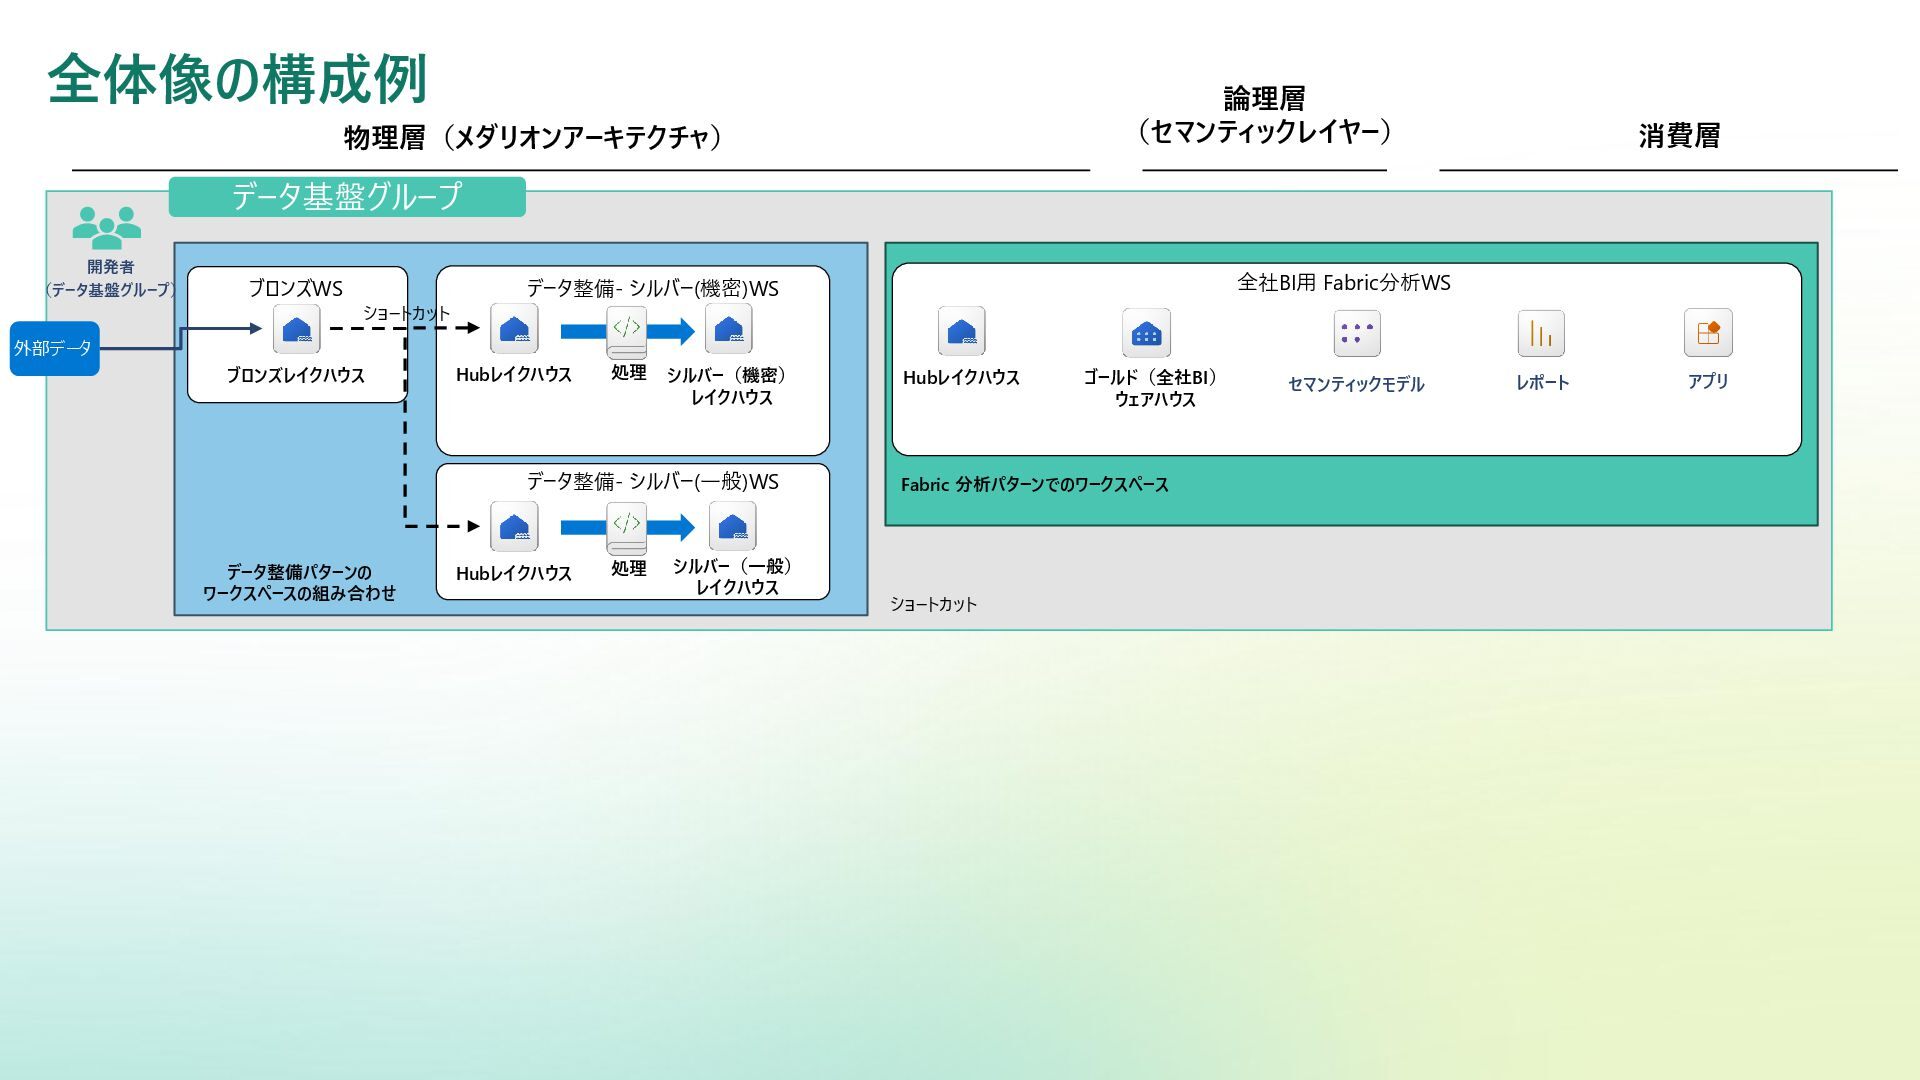The width and height of the screenshot is (1920, 1080).
Task: Click the レポート bar chart icon
Action: point(1541,333)
